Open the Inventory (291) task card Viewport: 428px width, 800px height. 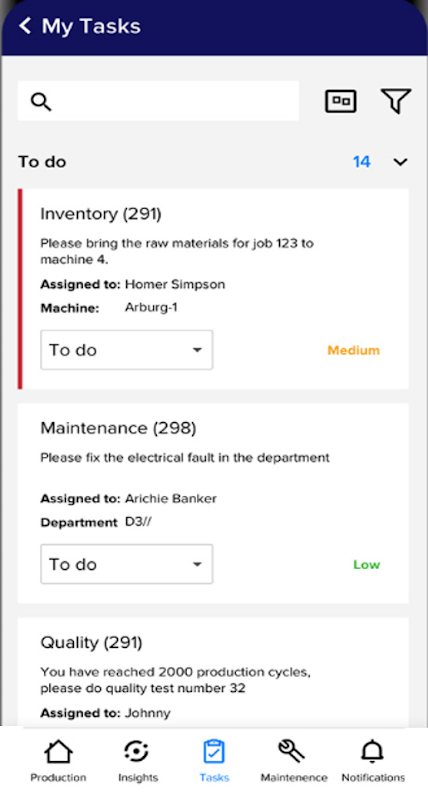tap(213, 289)
